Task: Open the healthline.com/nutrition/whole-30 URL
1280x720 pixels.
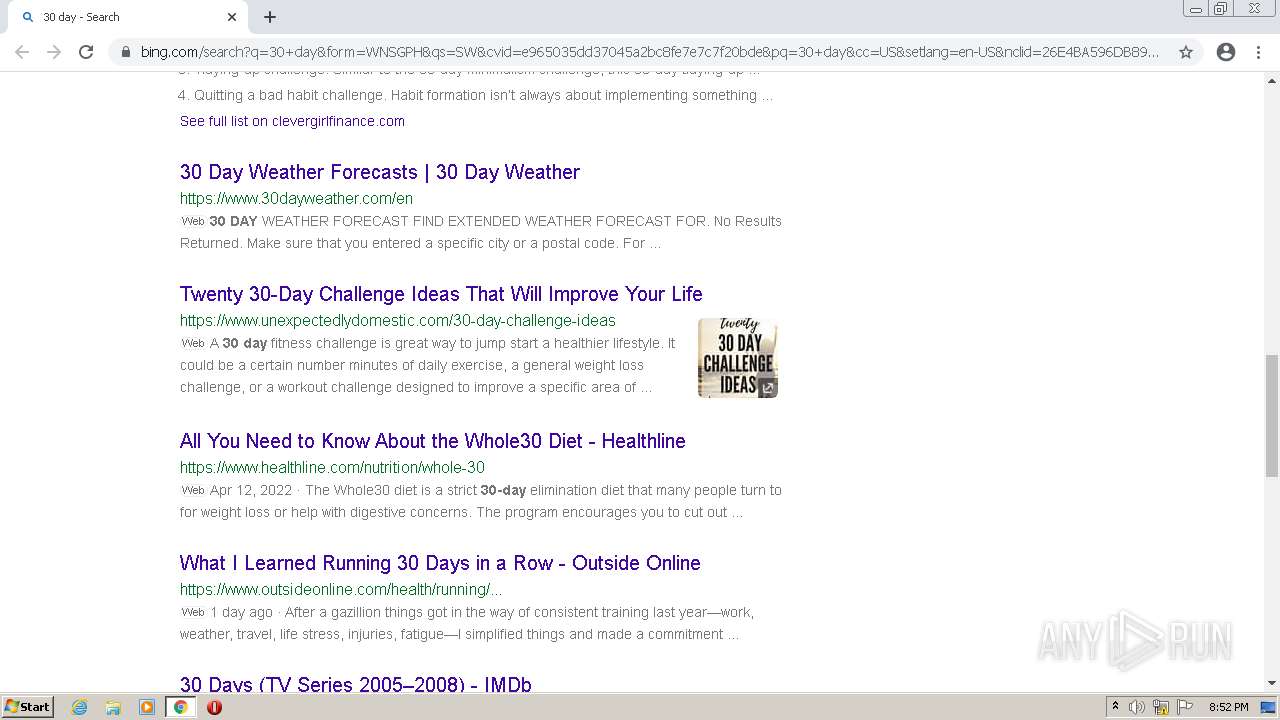Action: pyautogui.click(x=332, y=467)
